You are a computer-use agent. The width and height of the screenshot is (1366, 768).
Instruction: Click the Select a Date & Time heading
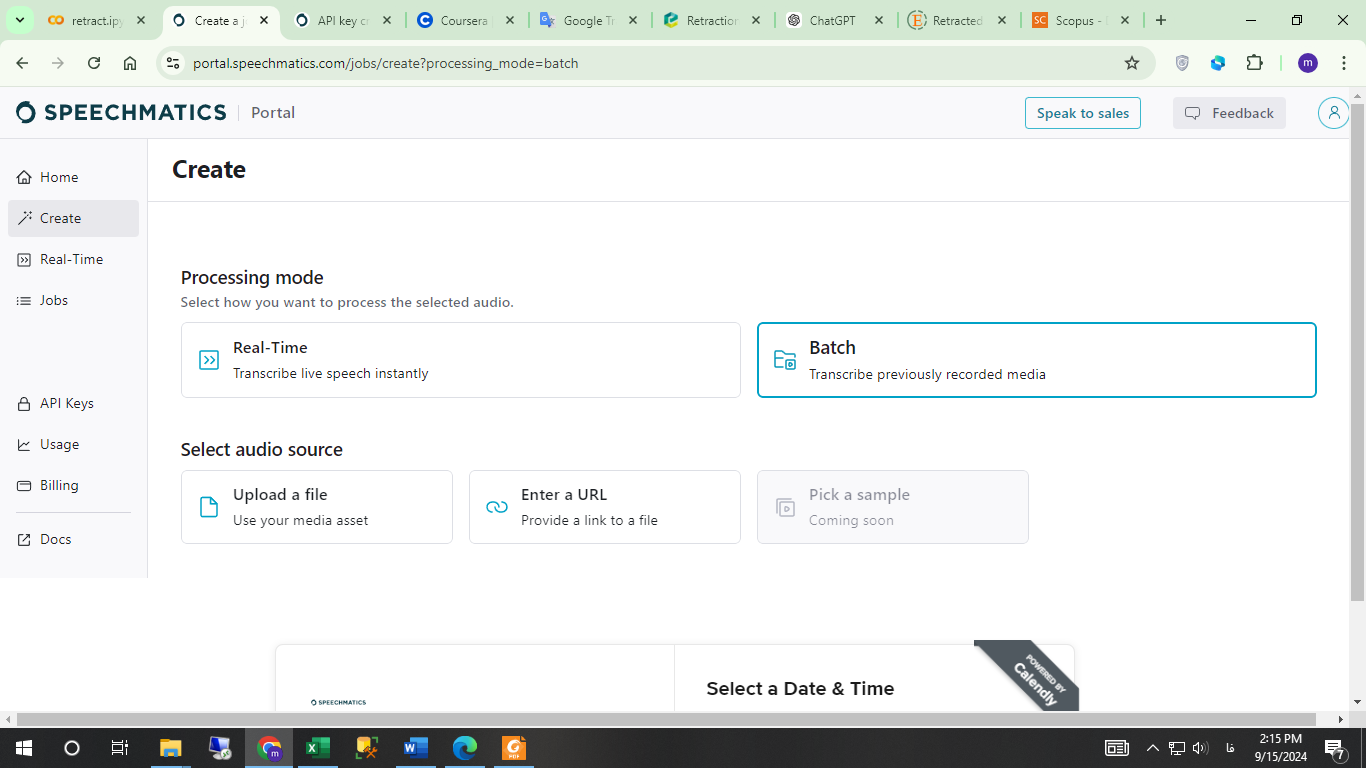click(800, 688)
